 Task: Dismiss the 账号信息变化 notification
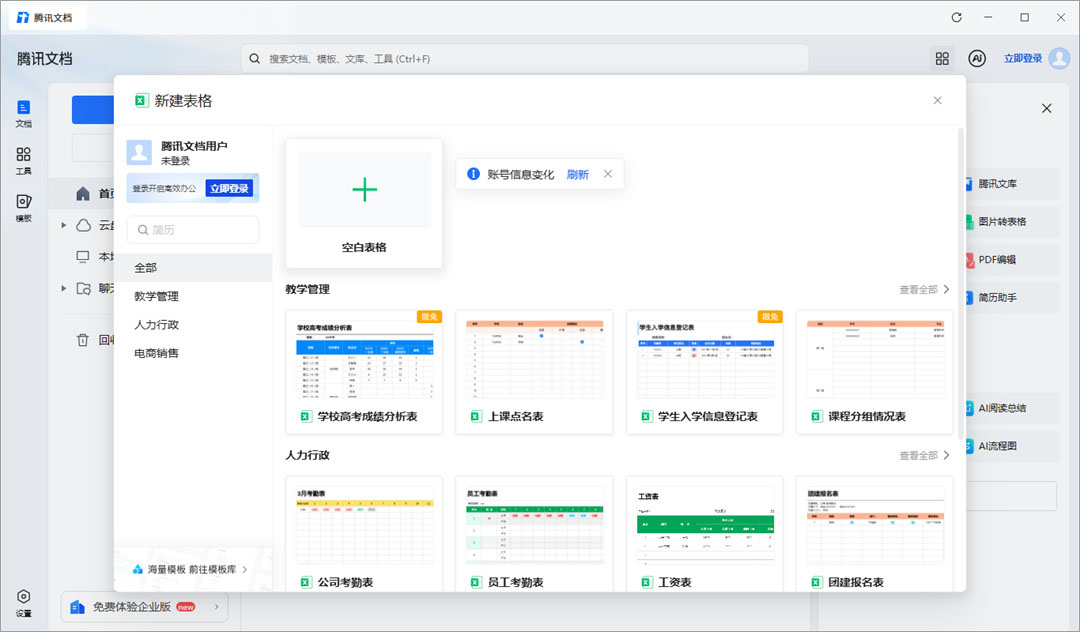coord(608,174)
